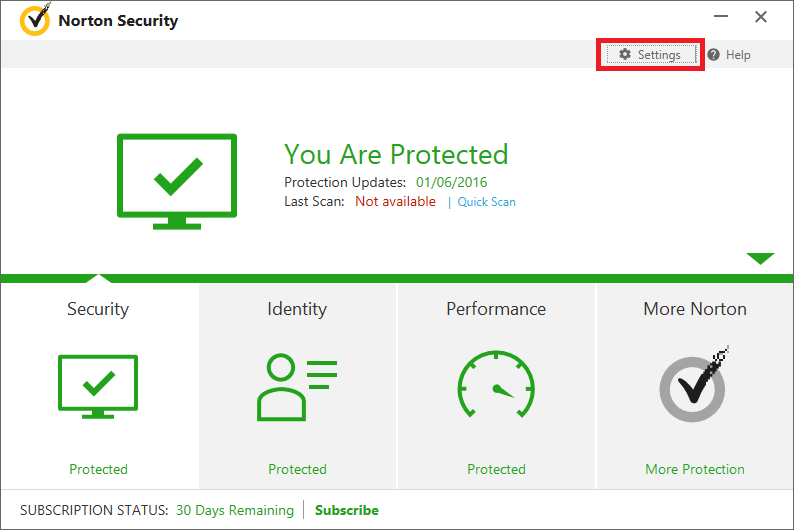
Task: Click the Protection Updates date 01/06/2016
Action: [452, 182]
